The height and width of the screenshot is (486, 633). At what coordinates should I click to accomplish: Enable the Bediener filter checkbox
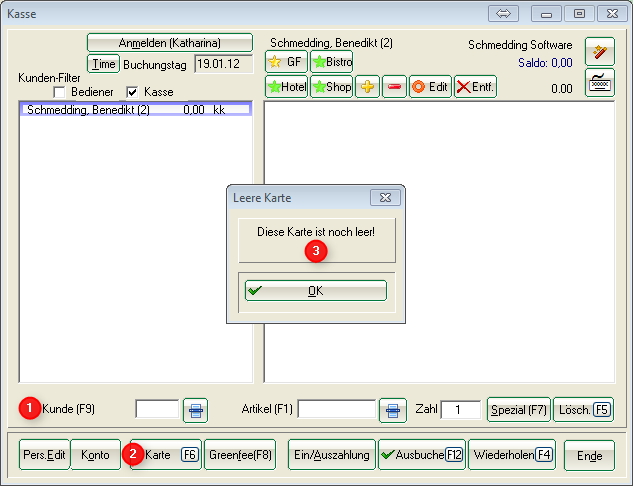[x=59, y=92]
